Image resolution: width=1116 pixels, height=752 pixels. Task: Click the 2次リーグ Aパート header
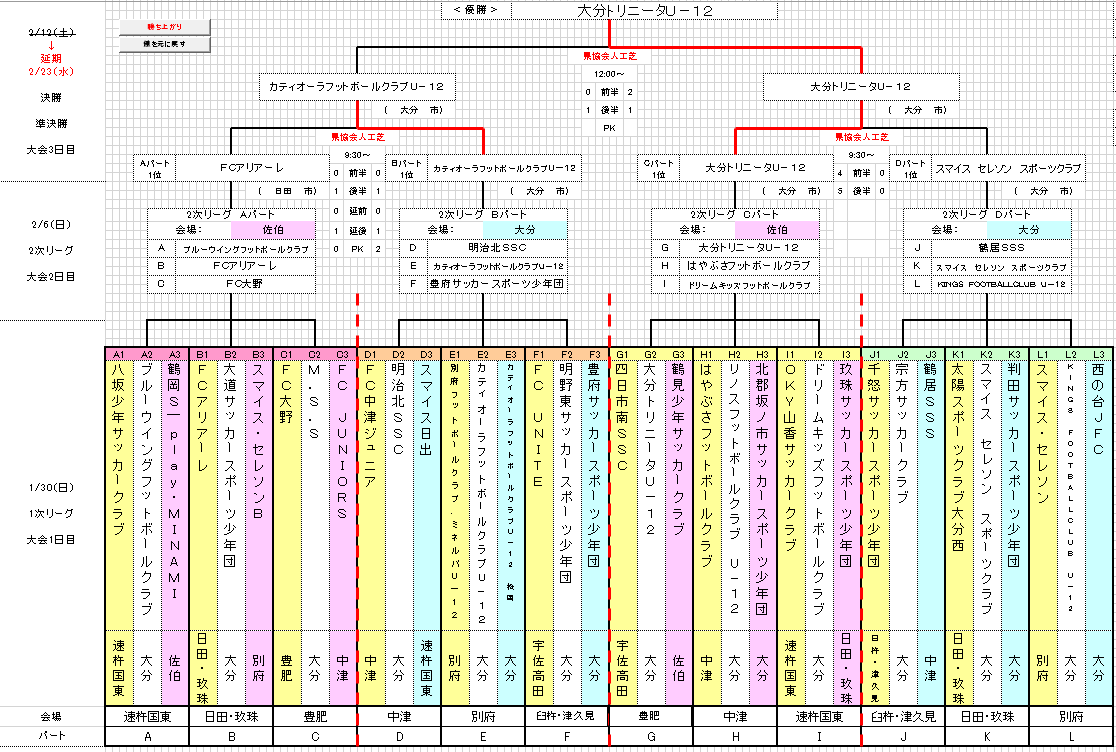tap(231, 214)
